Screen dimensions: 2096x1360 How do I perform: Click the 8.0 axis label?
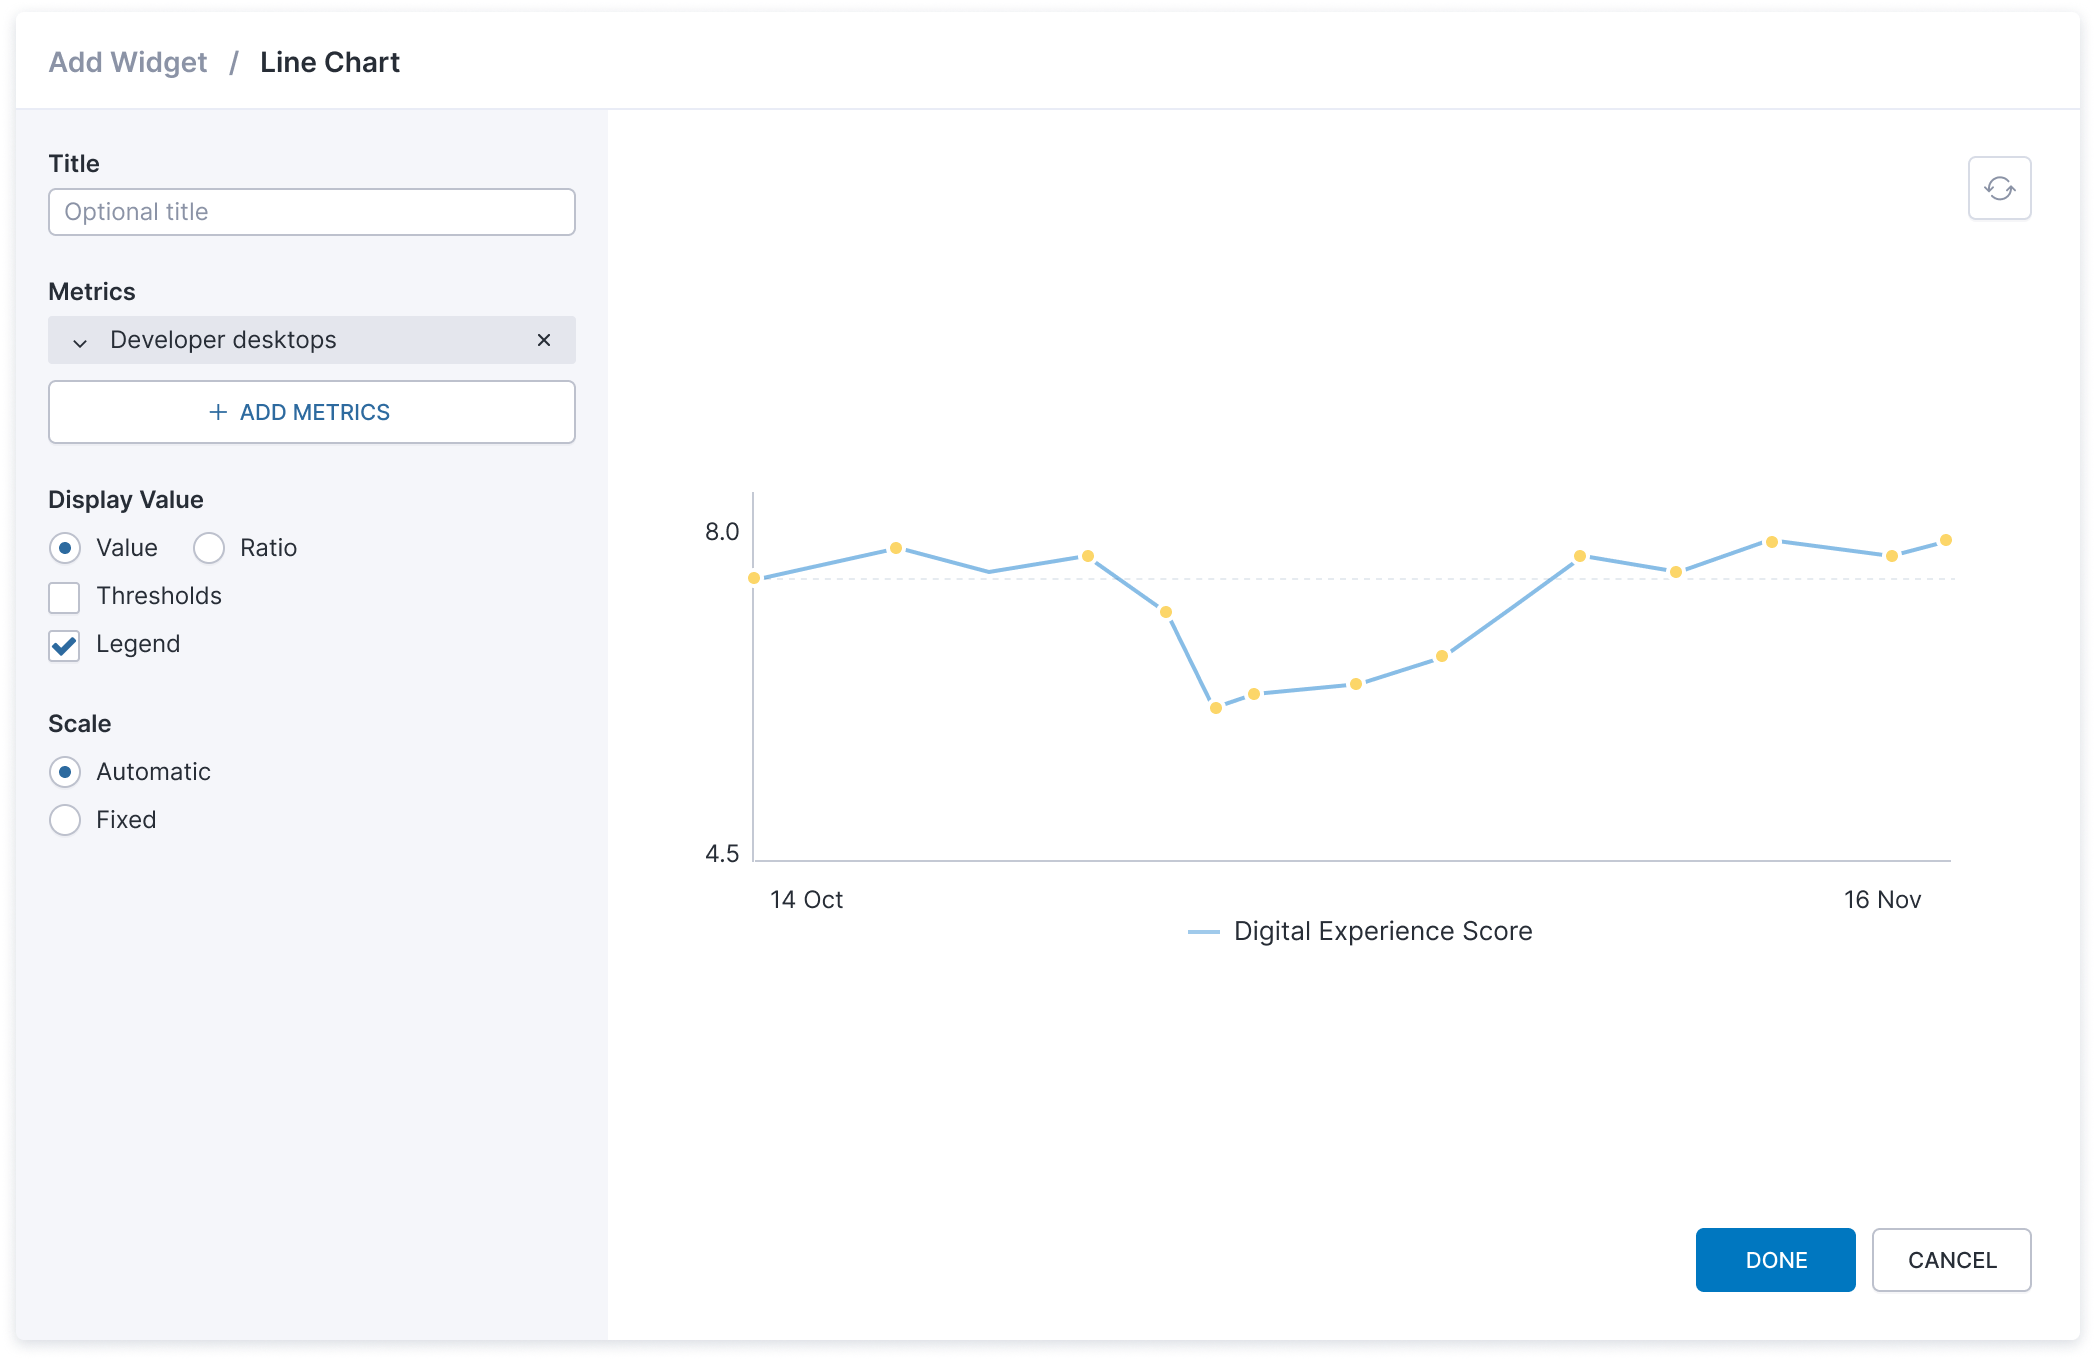click(x=722, y=532)
